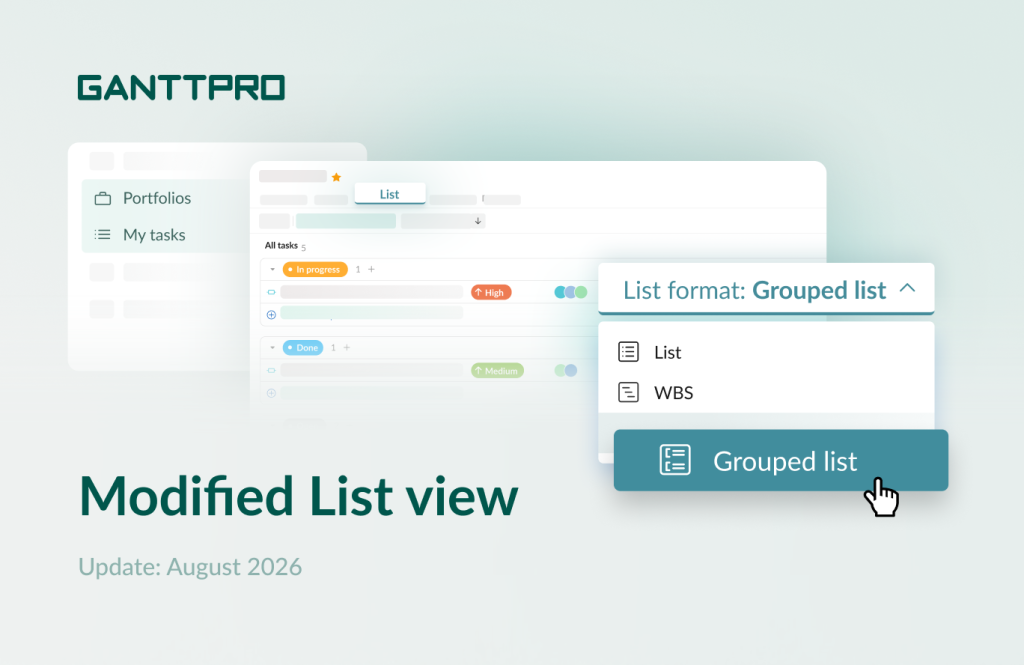
Task: Click the High priority badge
Action: point(491,292)
